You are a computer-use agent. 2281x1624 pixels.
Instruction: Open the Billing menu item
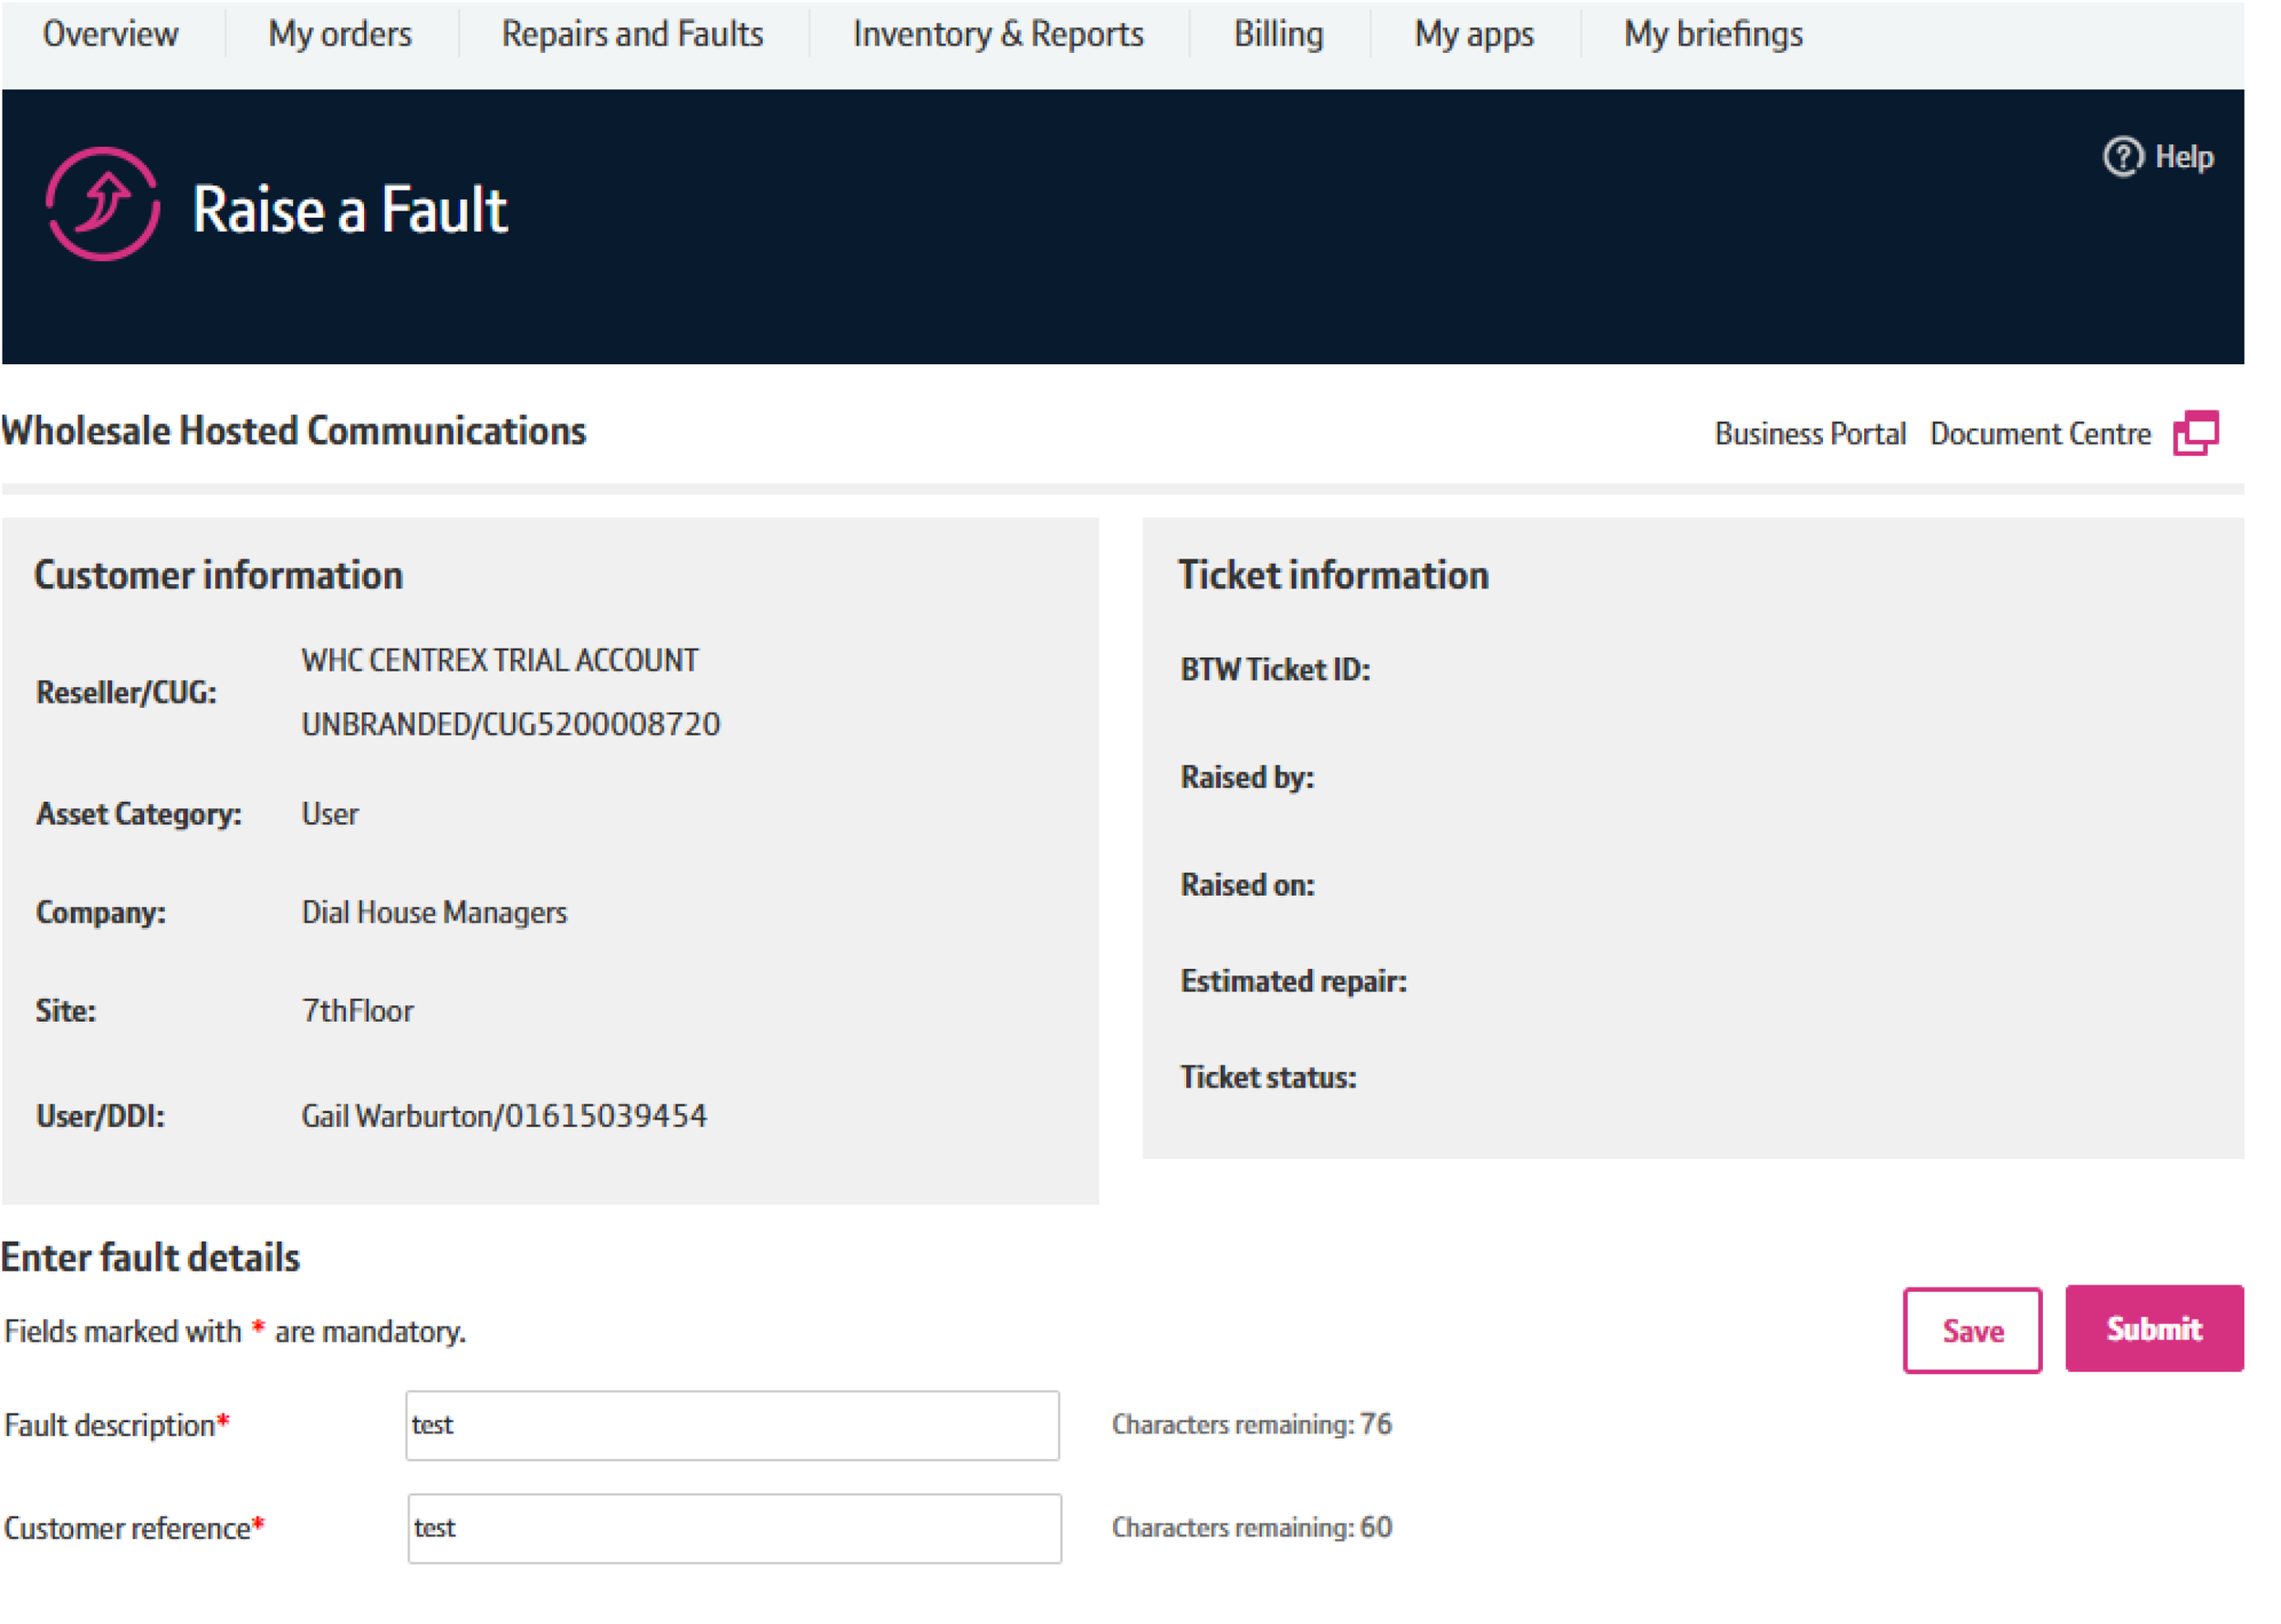(x=1277, y=34)
